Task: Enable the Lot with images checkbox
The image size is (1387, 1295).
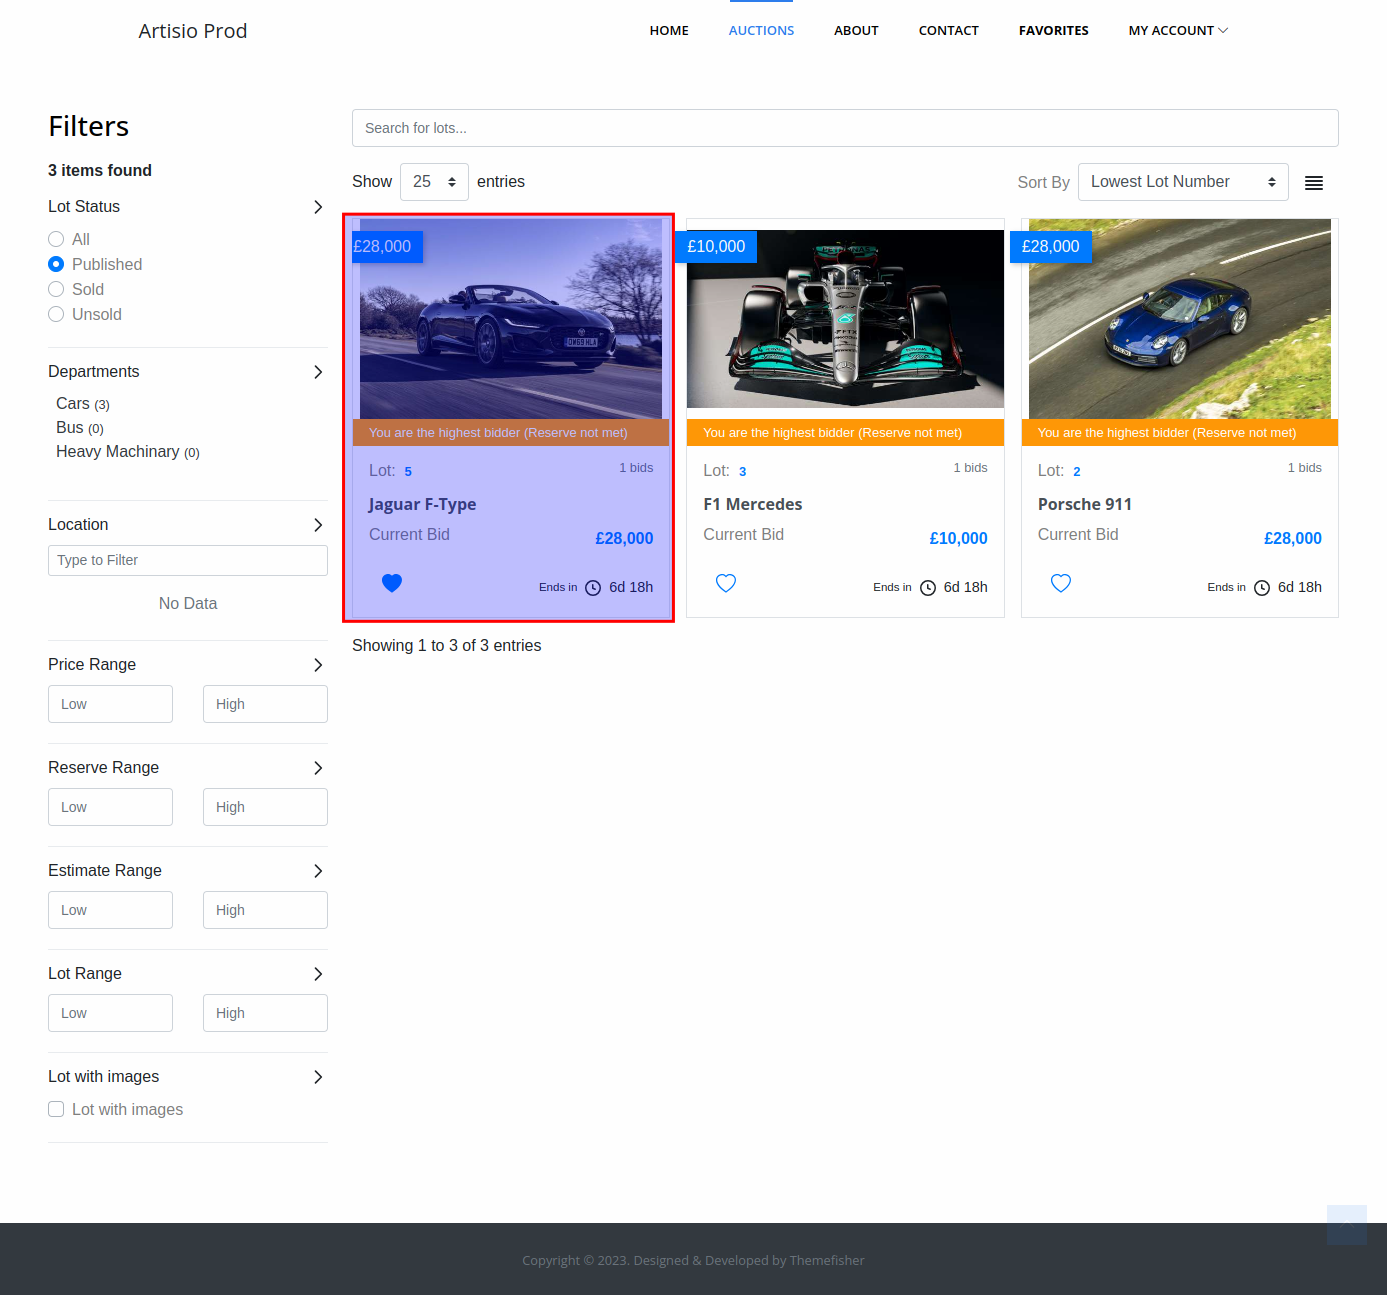Action: pos(56,1109)
